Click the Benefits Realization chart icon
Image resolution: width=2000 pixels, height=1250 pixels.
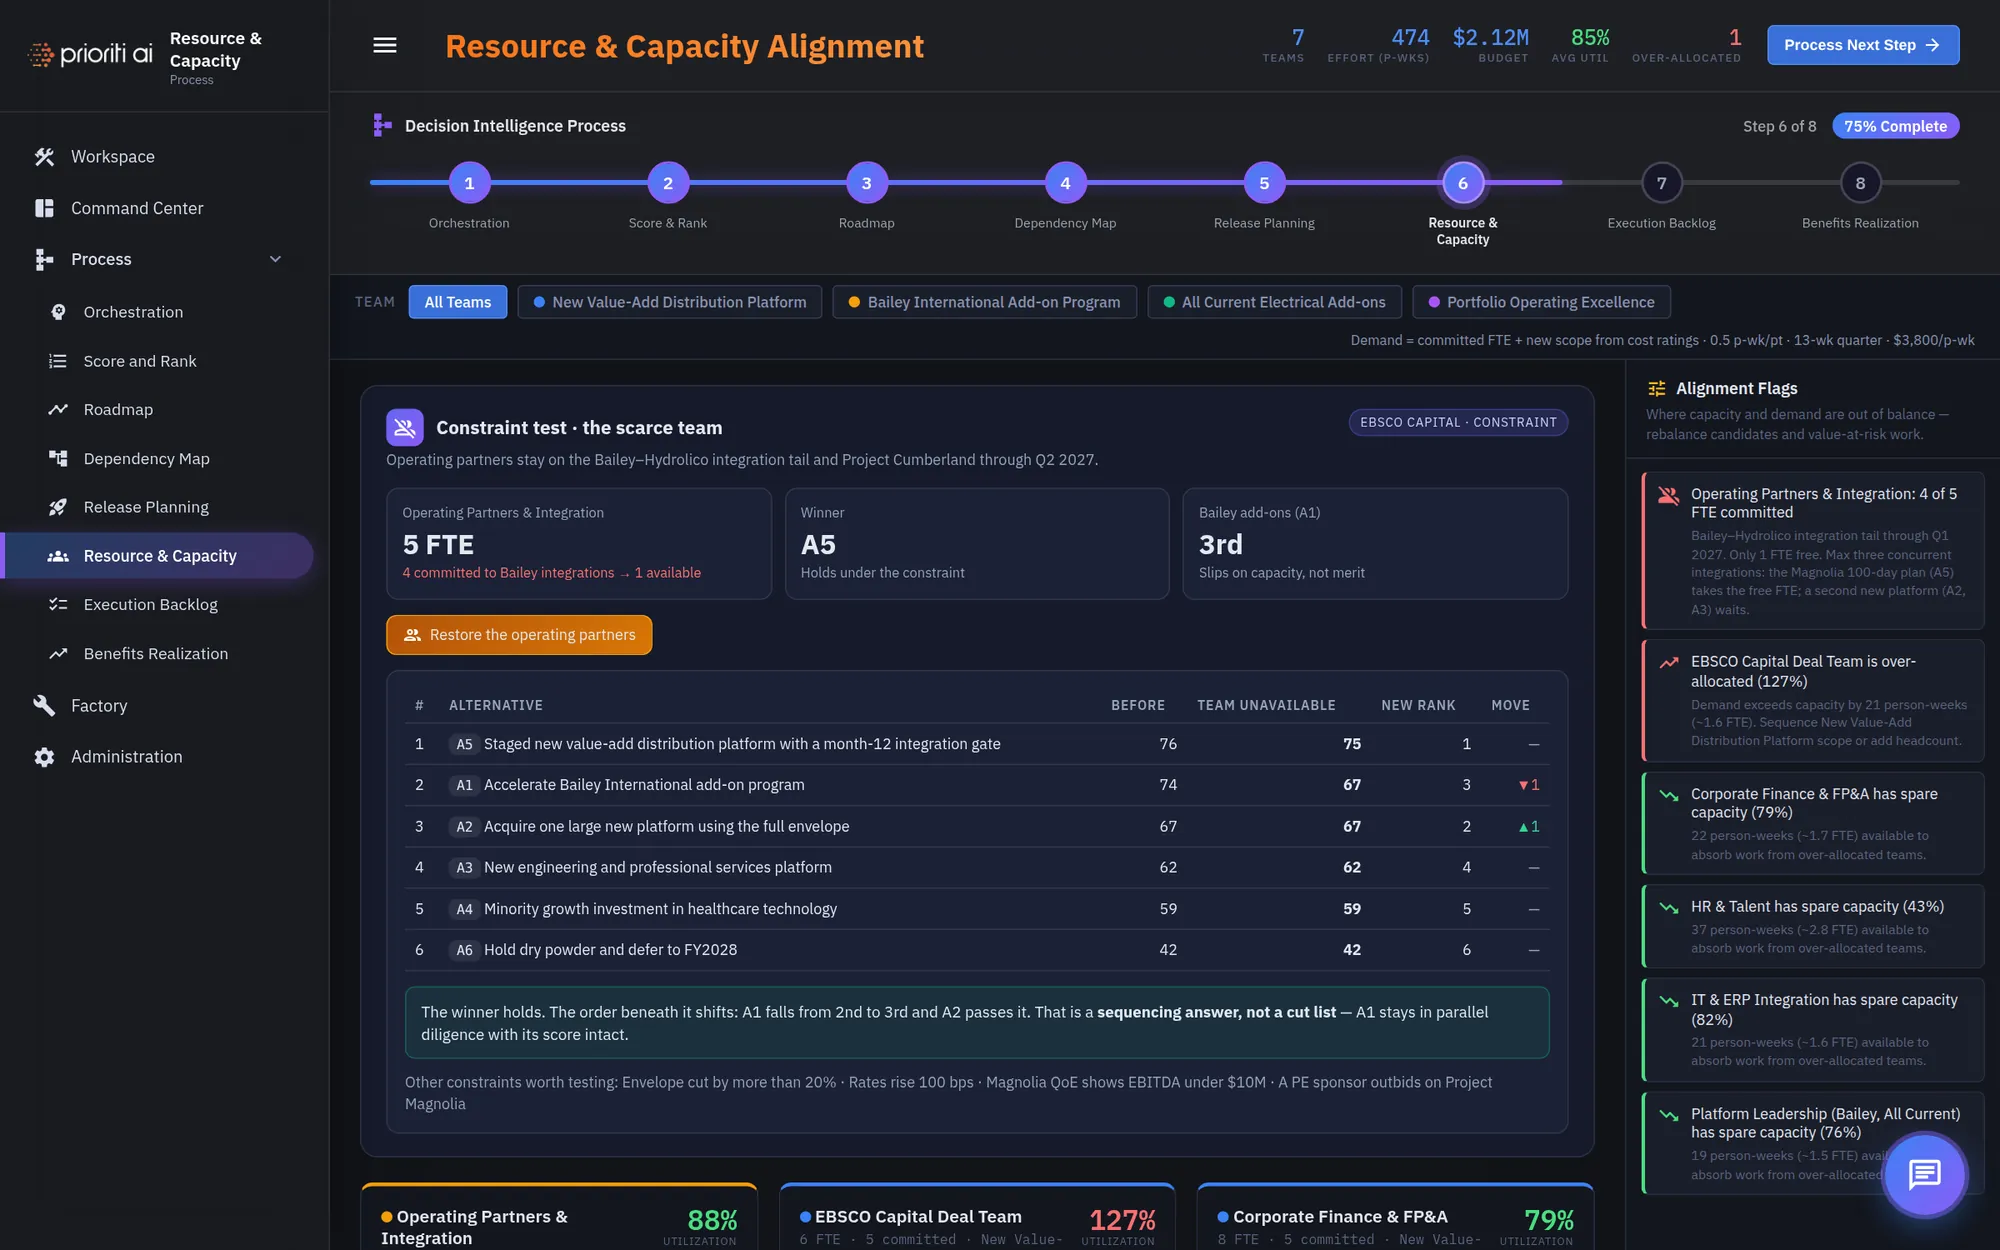tap(58, 654)
